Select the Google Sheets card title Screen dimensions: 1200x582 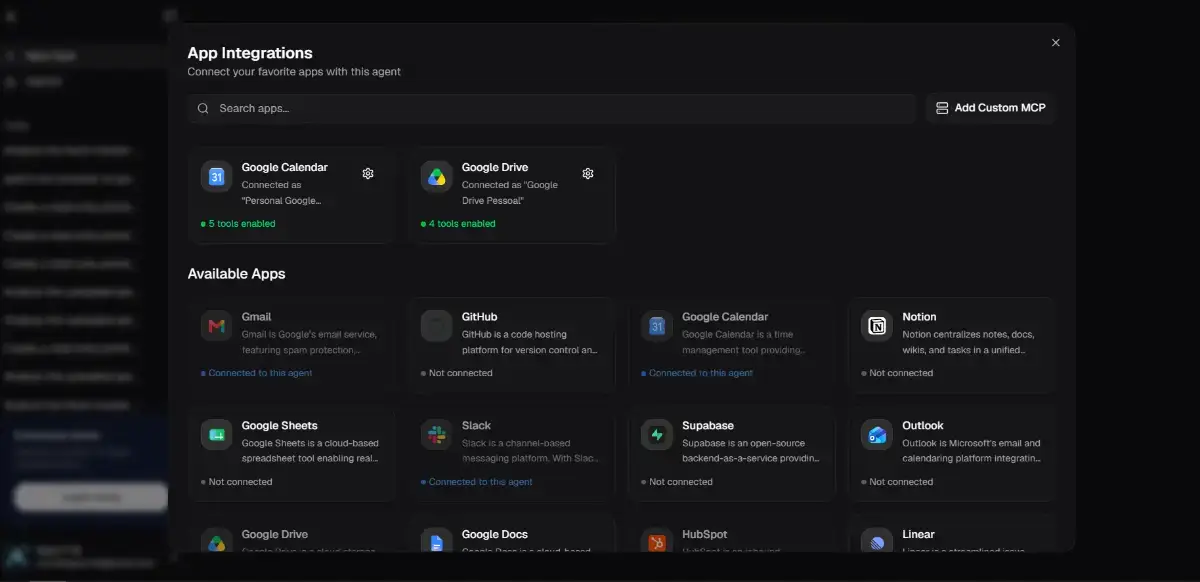click(279, 426)
